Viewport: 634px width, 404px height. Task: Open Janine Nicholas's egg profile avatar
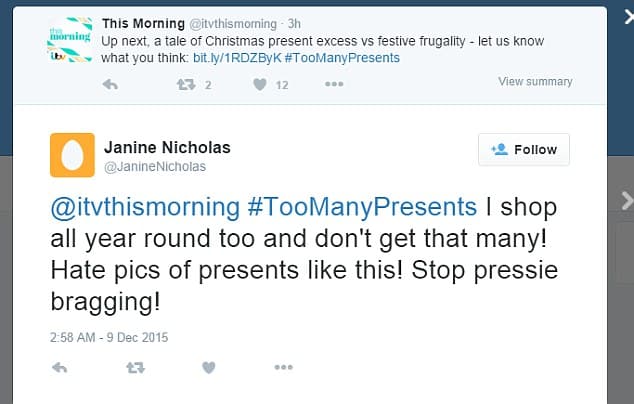pyautogui.click(x=72, y=155)
